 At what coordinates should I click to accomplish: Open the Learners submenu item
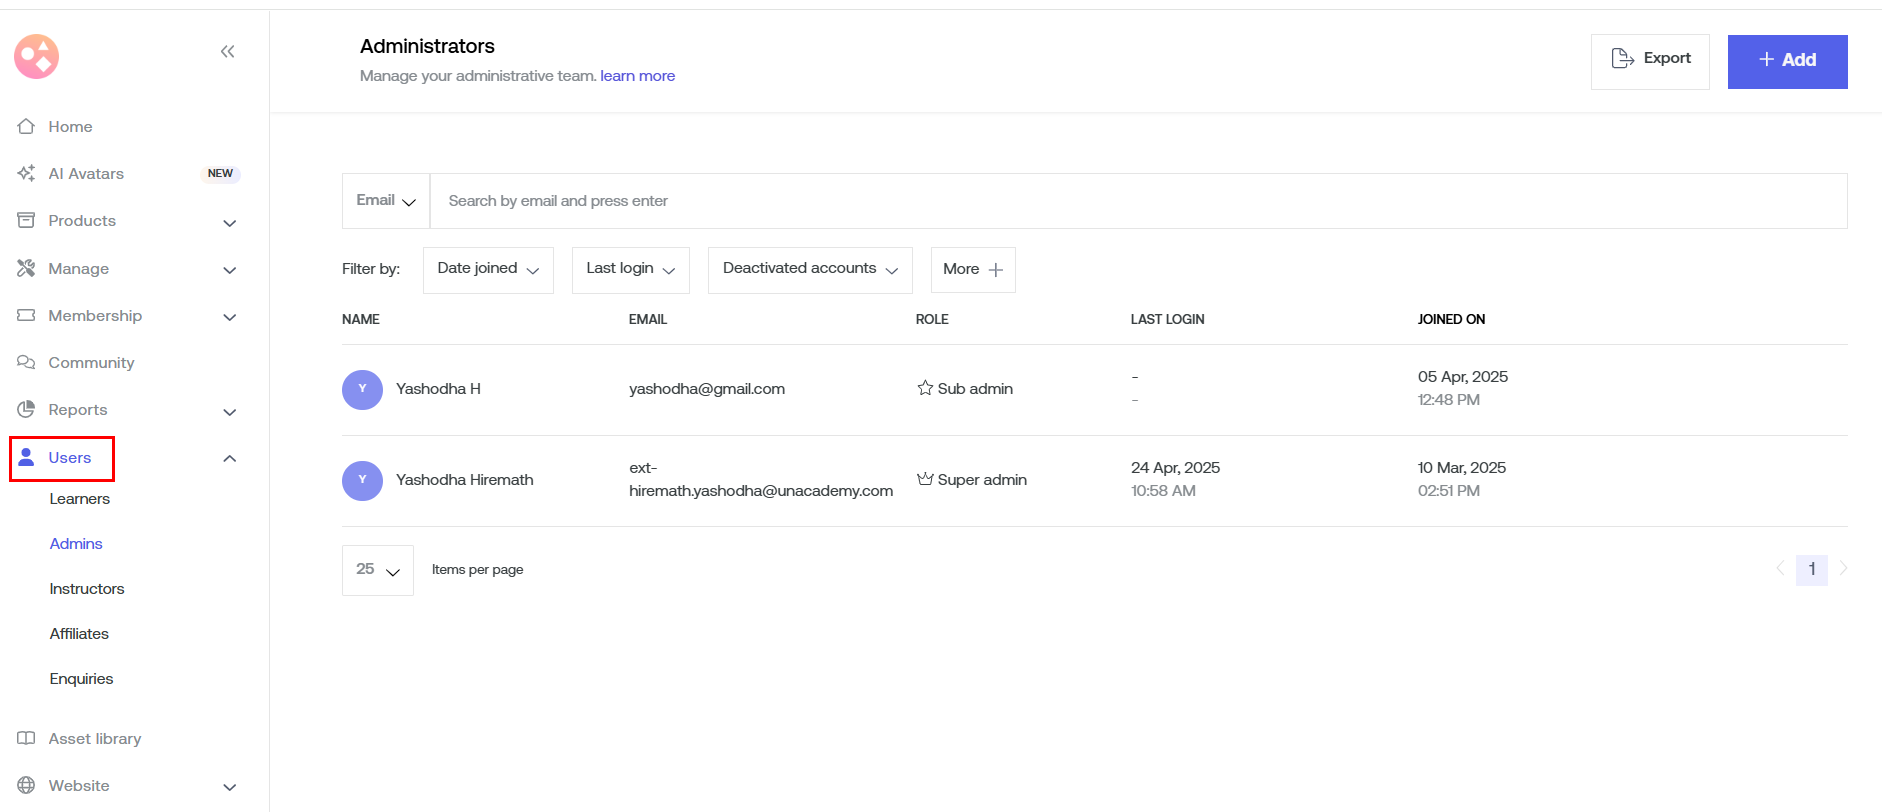tap(80, 499)
